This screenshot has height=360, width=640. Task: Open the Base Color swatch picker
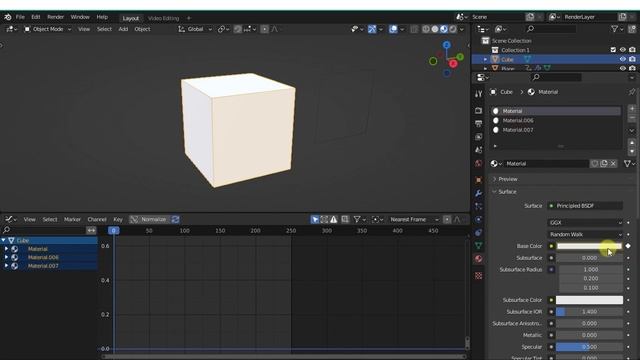click(589, 246)
